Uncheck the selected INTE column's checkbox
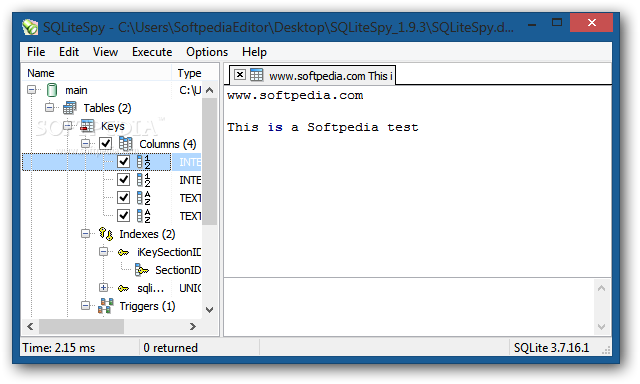This screenshot has width=640, height=384. (x=123, y=162)
